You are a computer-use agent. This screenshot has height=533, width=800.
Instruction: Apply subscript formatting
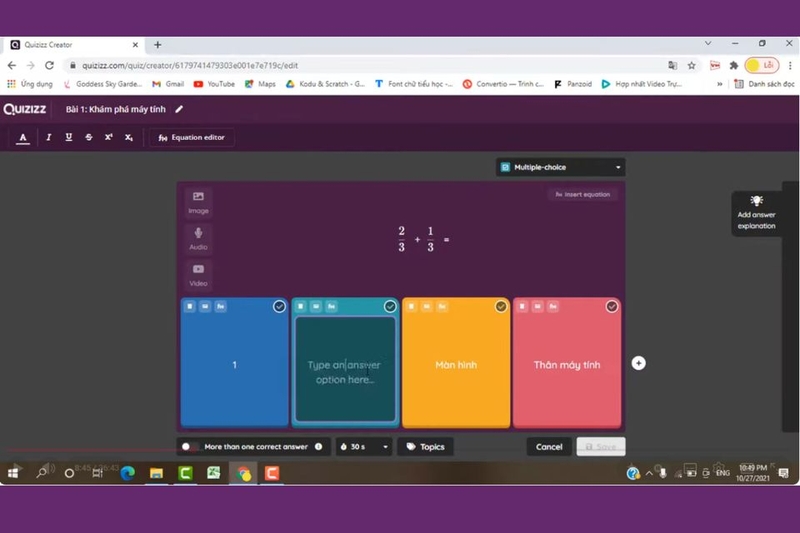(129, 137)
